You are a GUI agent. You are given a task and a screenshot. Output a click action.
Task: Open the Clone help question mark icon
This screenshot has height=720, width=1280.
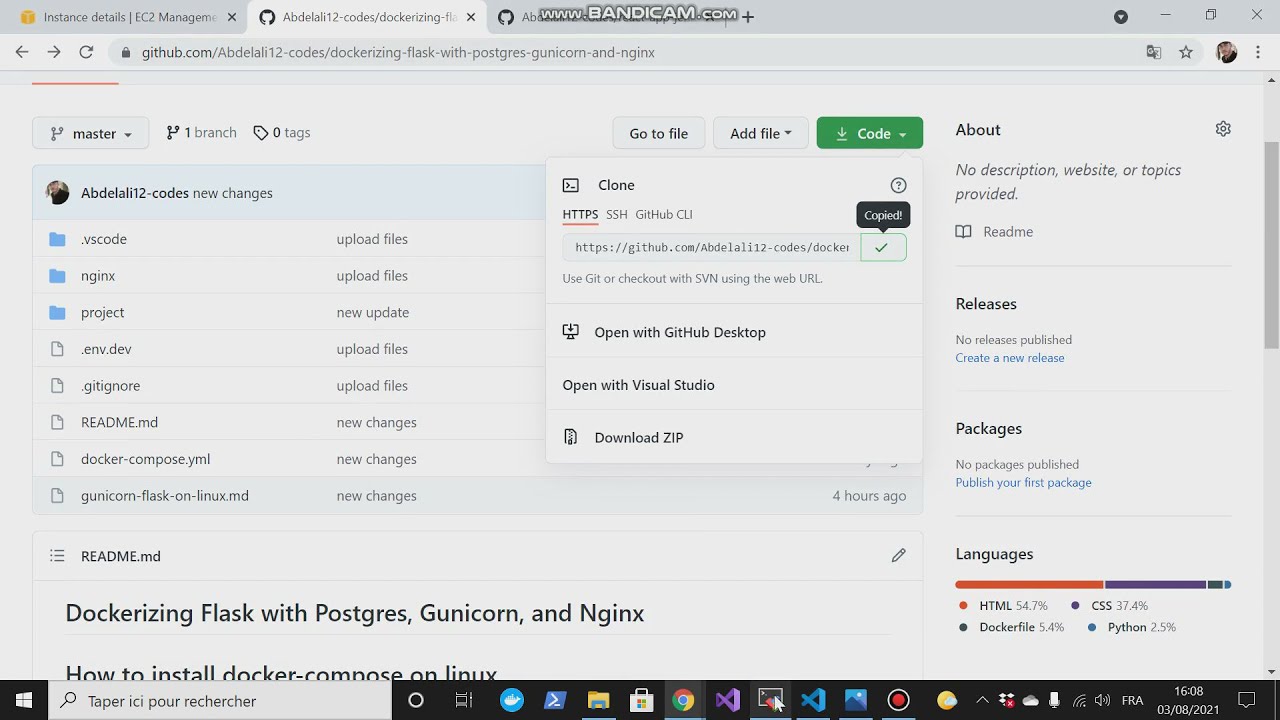point(898,185)
